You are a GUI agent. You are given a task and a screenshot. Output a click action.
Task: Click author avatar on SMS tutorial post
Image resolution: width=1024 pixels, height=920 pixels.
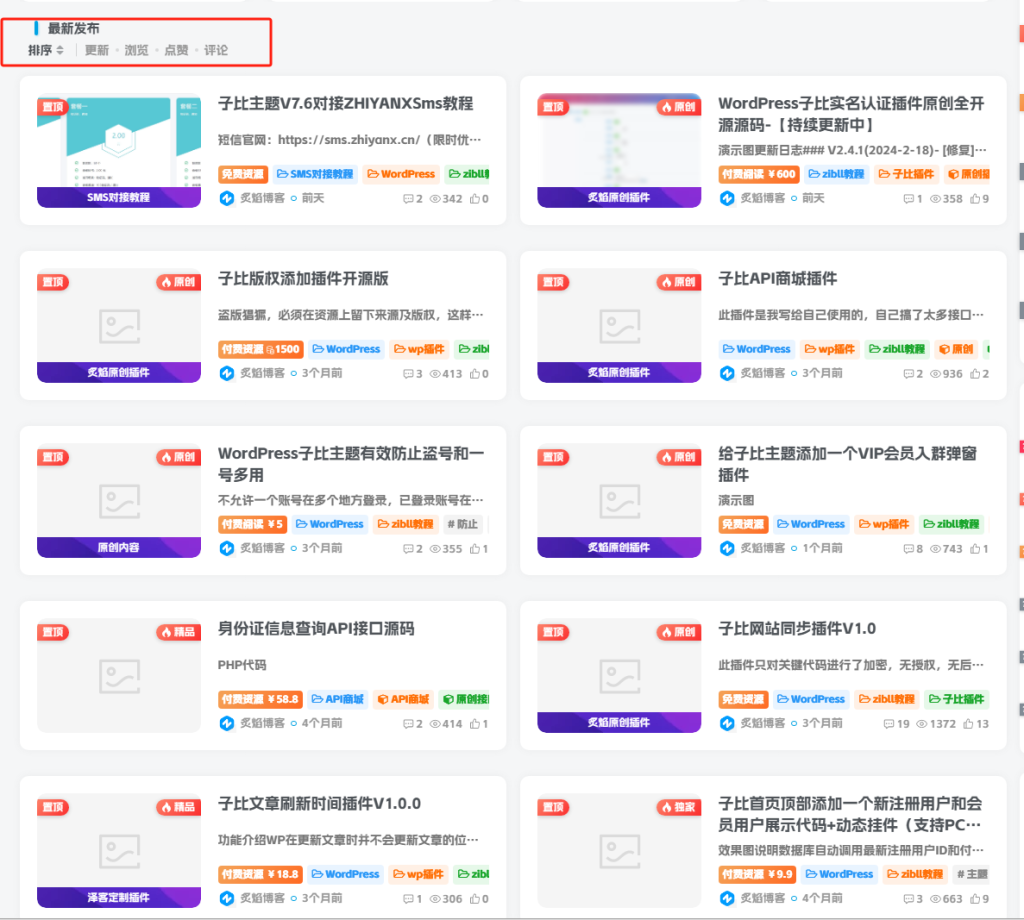point(227,198)
